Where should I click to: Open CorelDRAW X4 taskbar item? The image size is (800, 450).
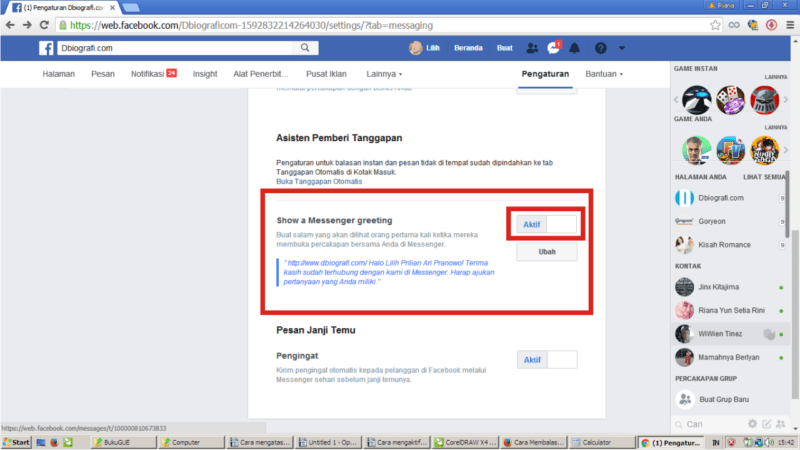[x=465, y=442]
